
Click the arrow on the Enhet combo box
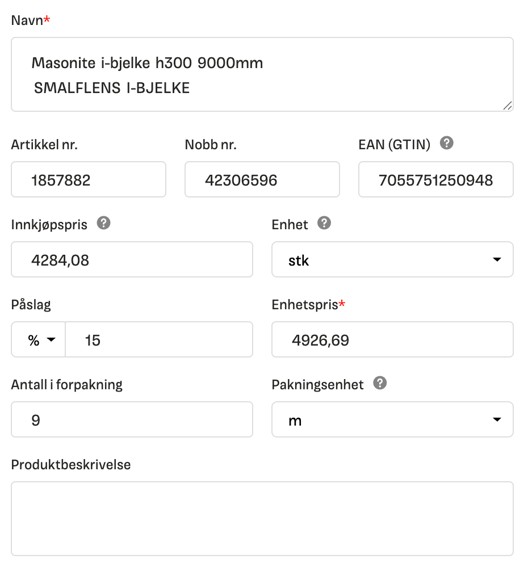[497, 260]
